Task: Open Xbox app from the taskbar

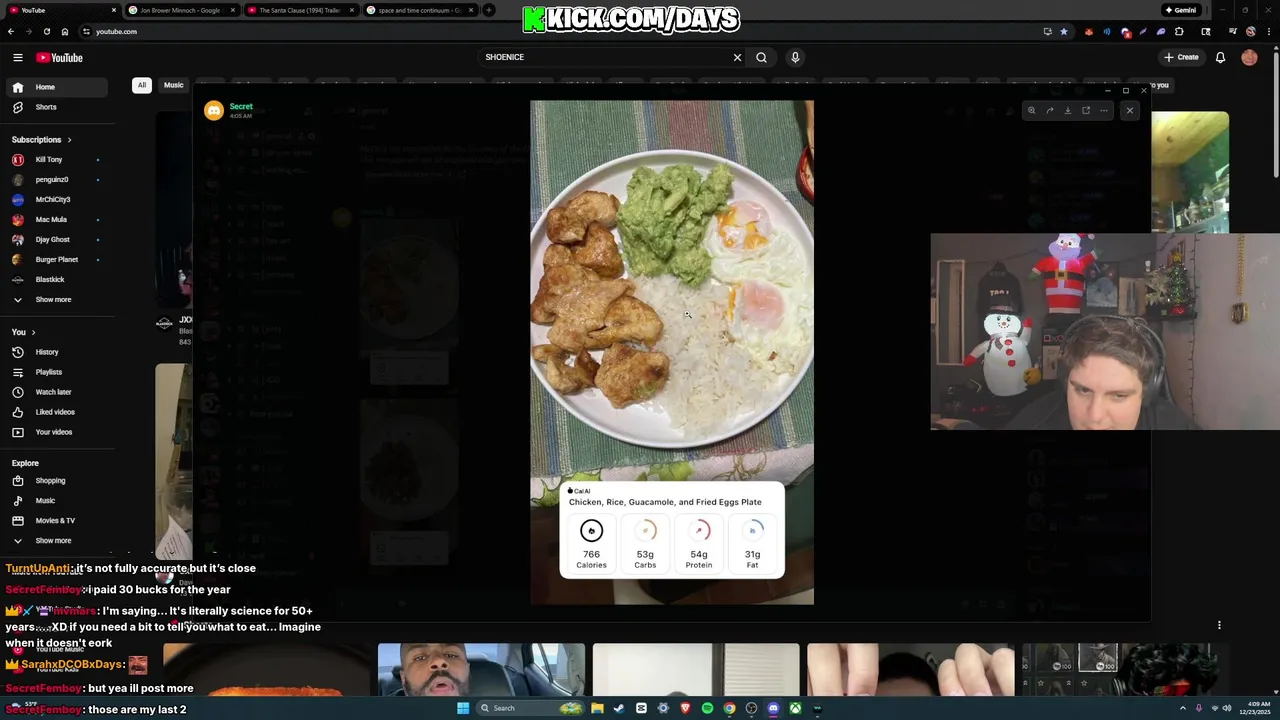Action: point(795,708)
